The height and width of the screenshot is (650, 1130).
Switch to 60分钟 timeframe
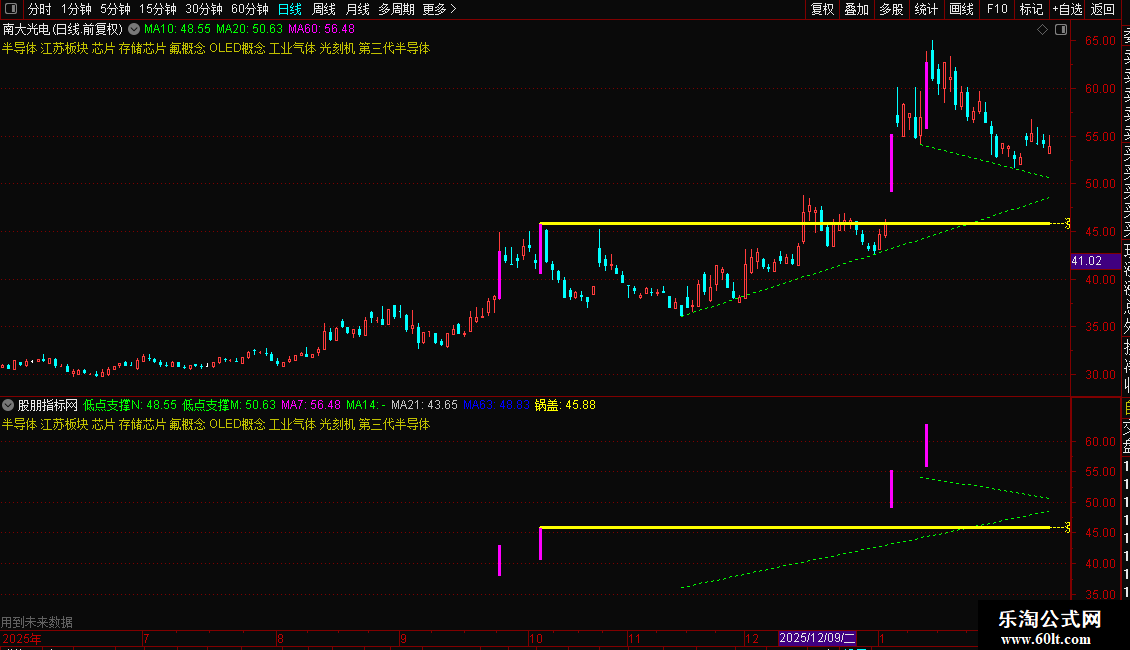[249, 9]
